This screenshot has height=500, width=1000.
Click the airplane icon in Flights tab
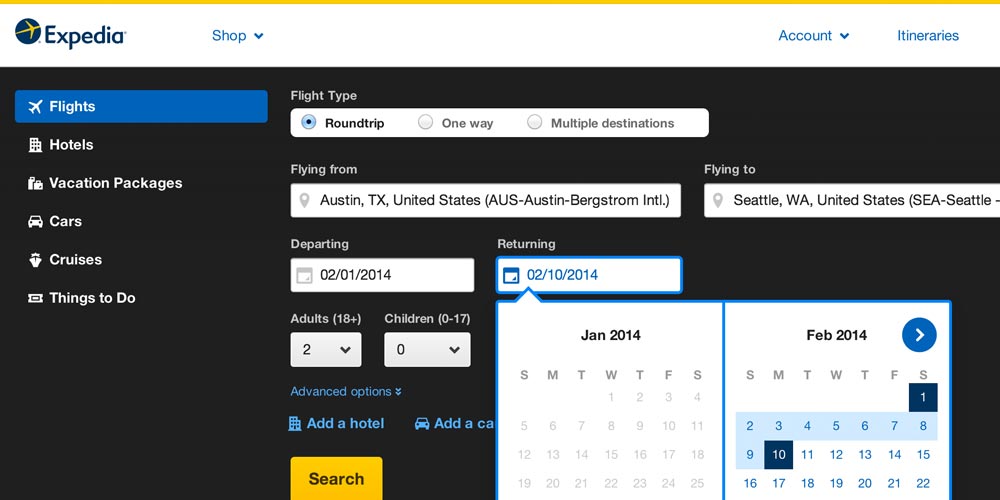pos(36,107)
